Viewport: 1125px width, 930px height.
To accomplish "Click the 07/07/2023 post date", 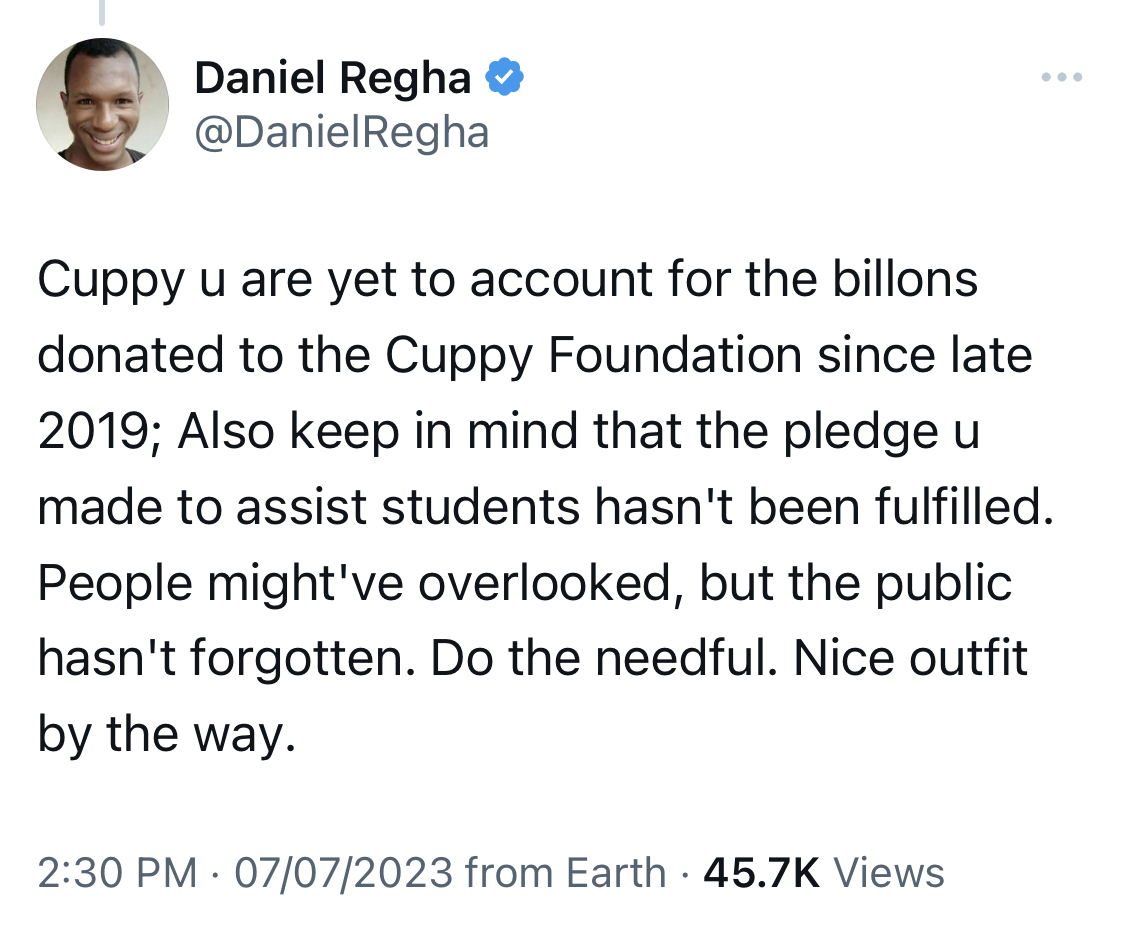I will (344, 873).
